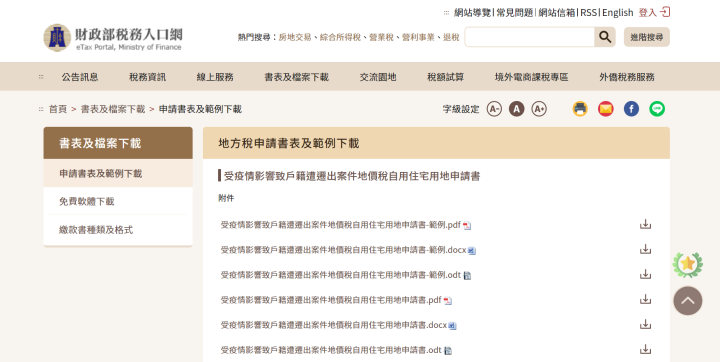Click PDF icon beside 申請書.pdf

point(448,301)
